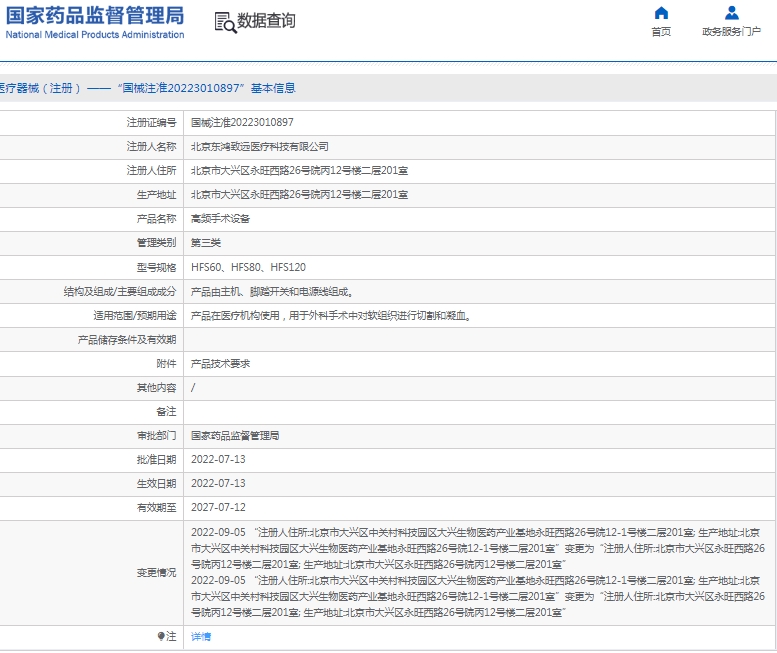Click the 注册证编号 label
This screenshot has width=777, height=653.
[151, 122]
